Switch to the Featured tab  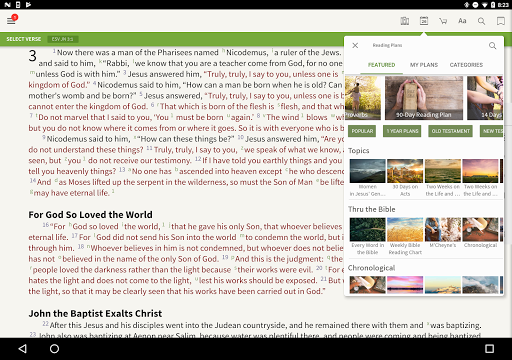point(381,65)
